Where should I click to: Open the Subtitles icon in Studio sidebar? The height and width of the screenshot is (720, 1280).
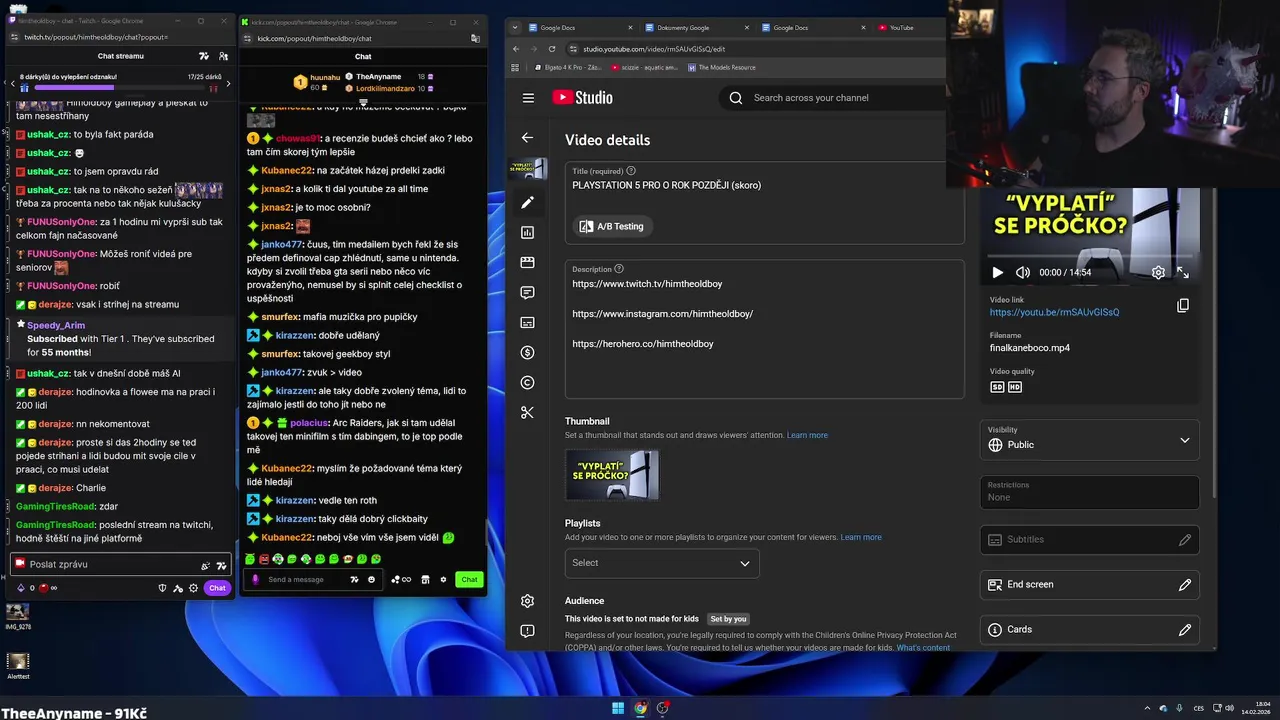[x=527, y=322]
